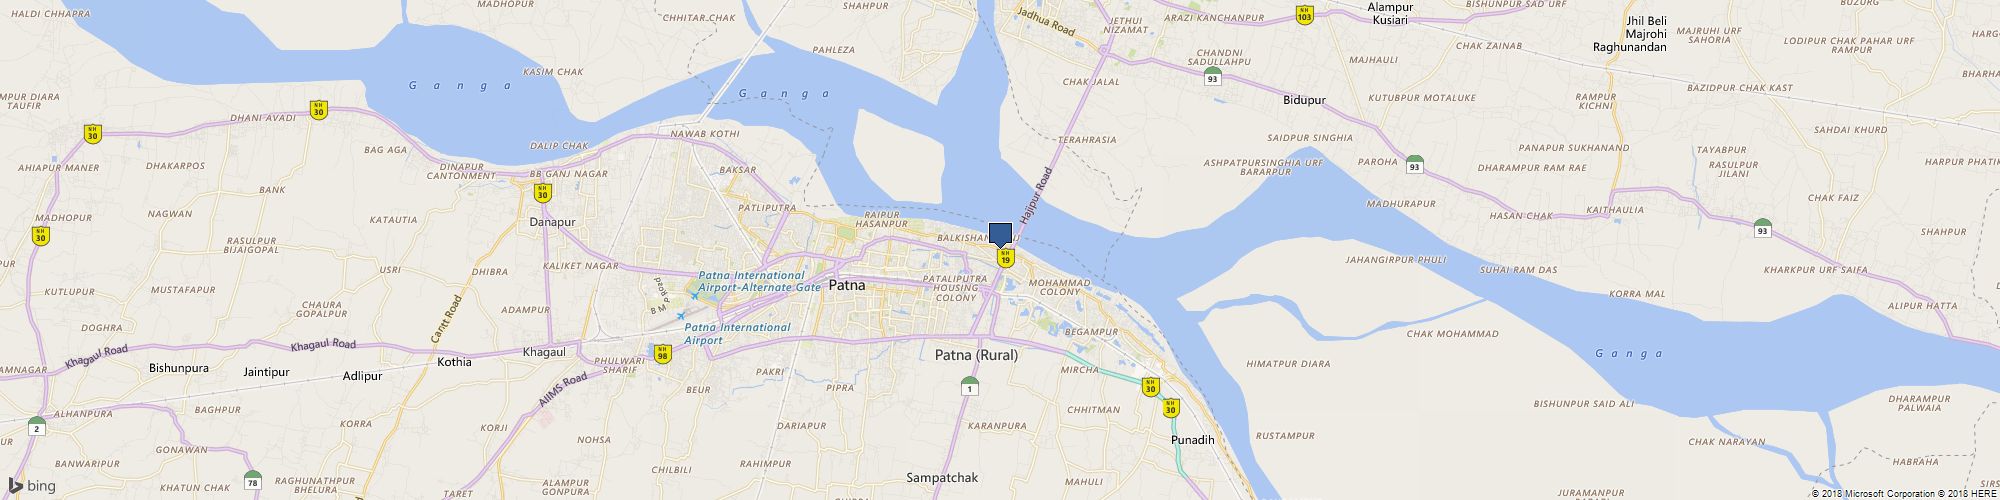Select the Punadih town label
The image size is (2000, 500).
[x=1192, y=440]
